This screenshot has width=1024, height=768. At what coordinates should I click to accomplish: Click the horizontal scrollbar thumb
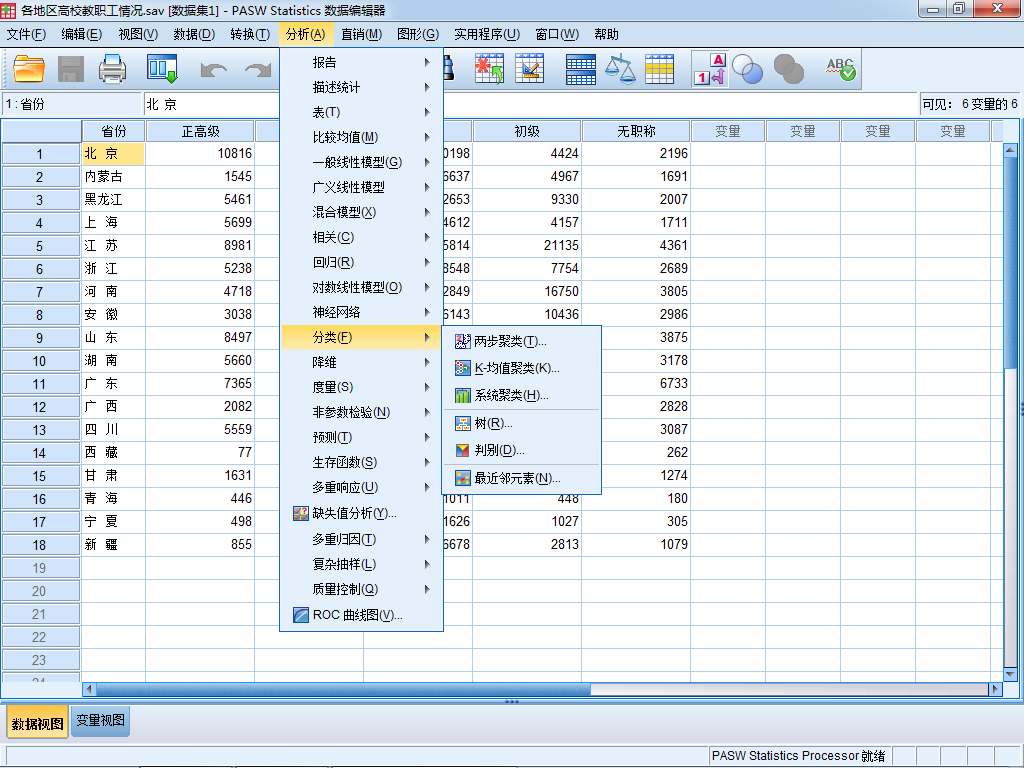coord(344,689)
